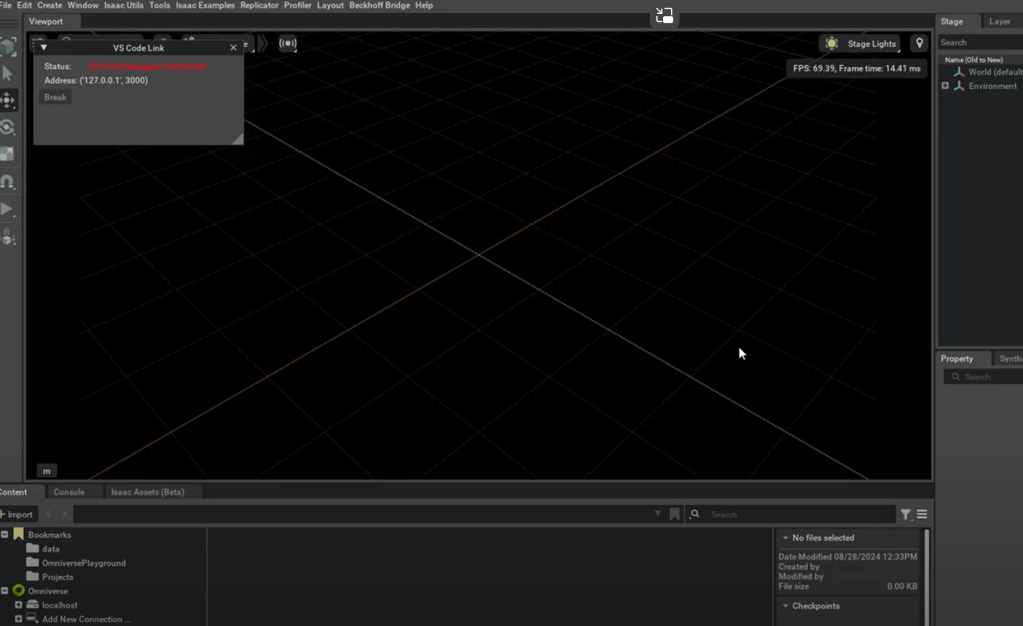
Task: Choose the Rotate tool
Action: 8,127
